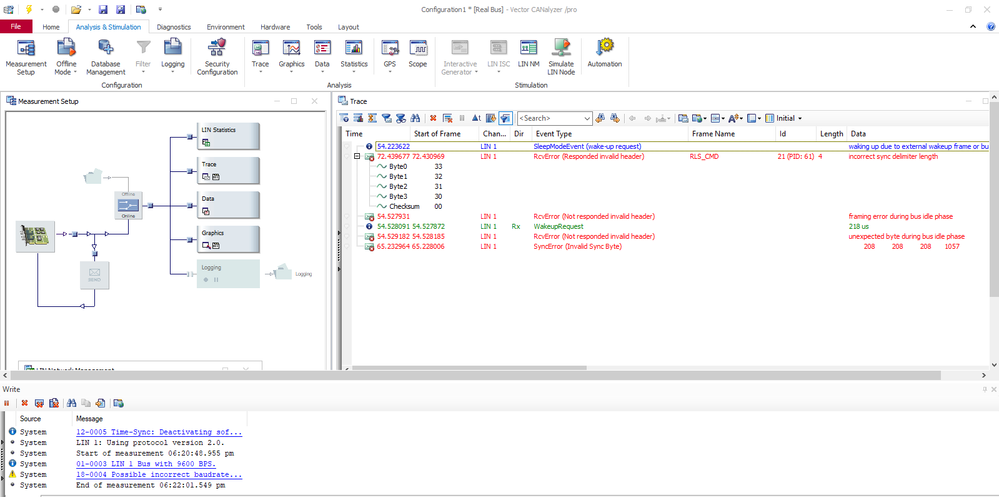Screen dimensions: 999x497
Task: Click the Frame Name column header
Action: pos(732,134)
